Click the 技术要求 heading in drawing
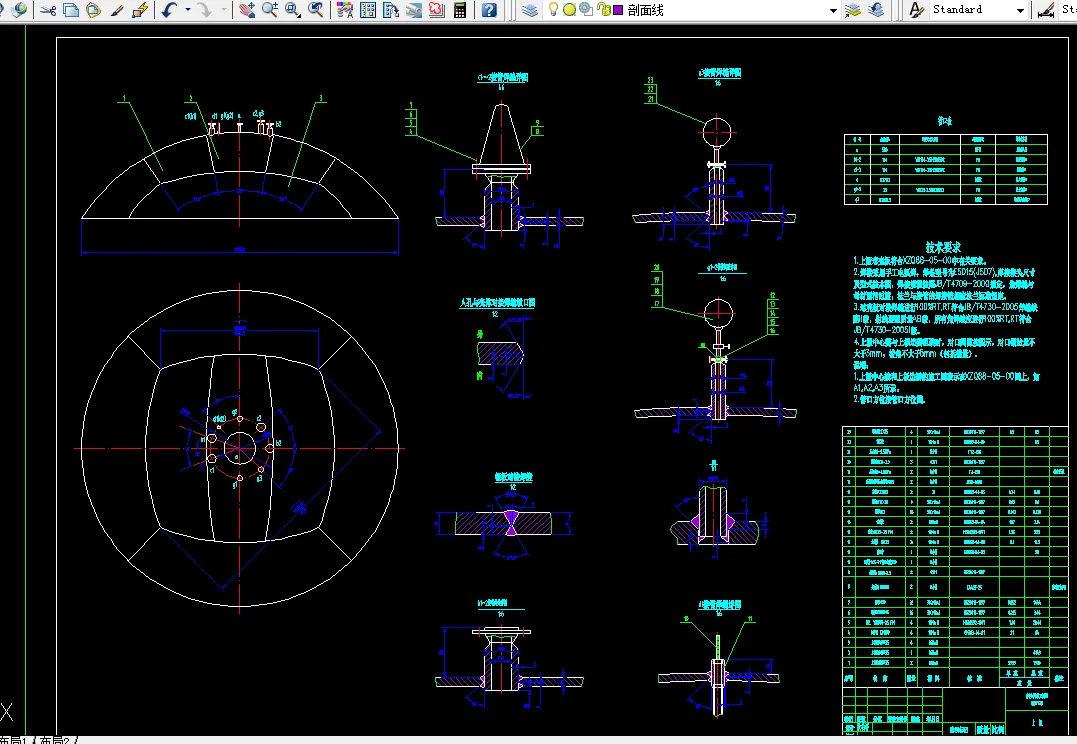The width and height of the screenshot is (1077, 744). (x=942, y=247)
